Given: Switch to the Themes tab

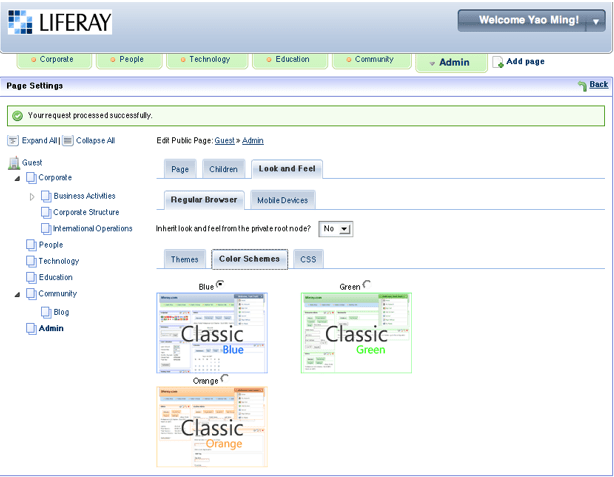Looking at the screenshot, I should (x=184, y=259).
